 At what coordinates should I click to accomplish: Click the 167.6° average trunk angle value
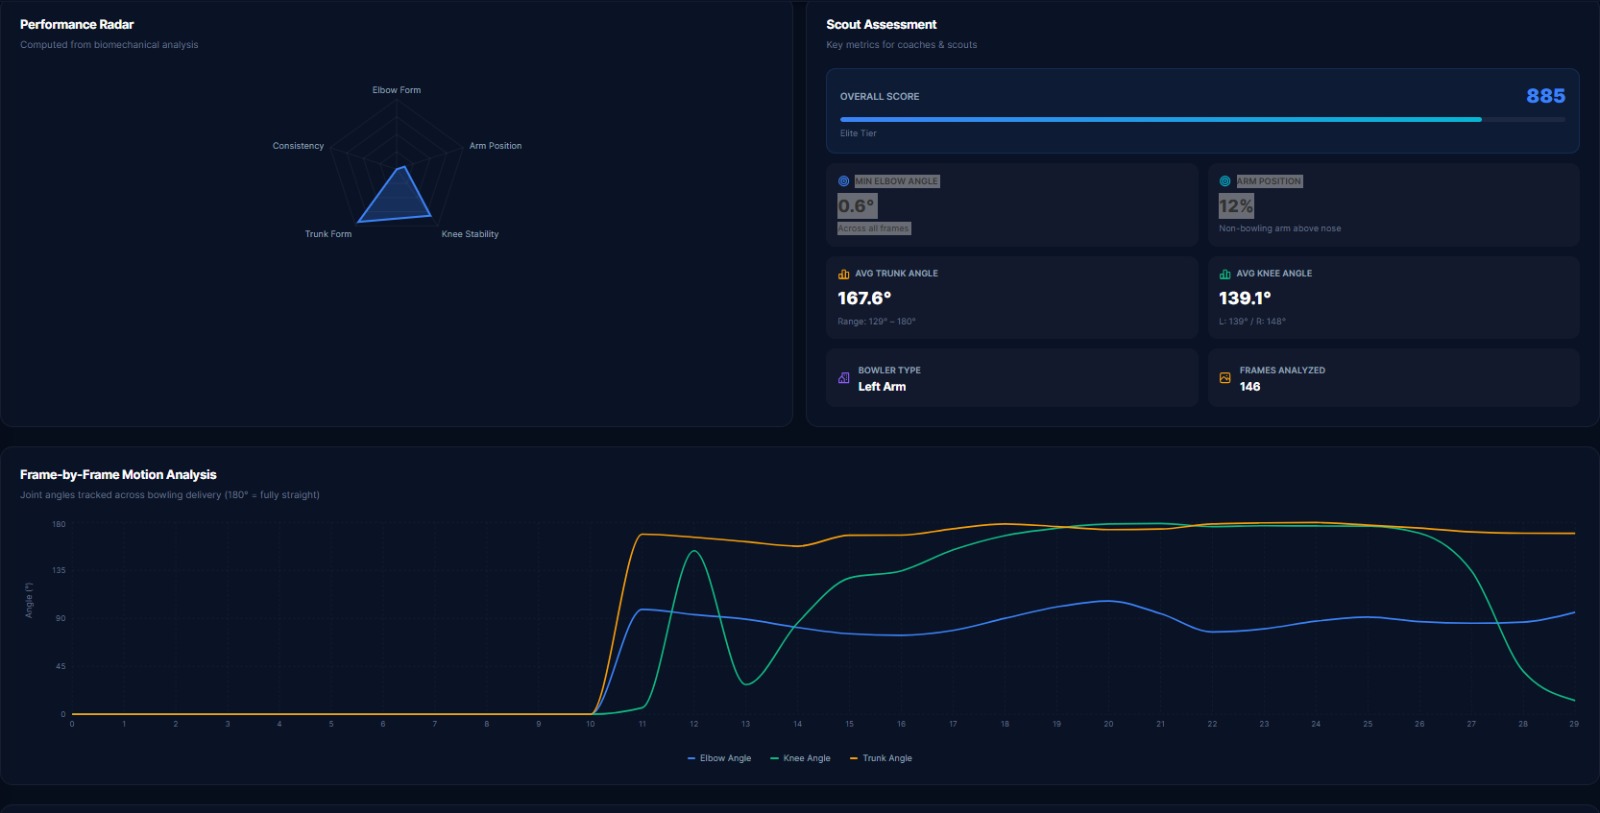coord(864,298)
